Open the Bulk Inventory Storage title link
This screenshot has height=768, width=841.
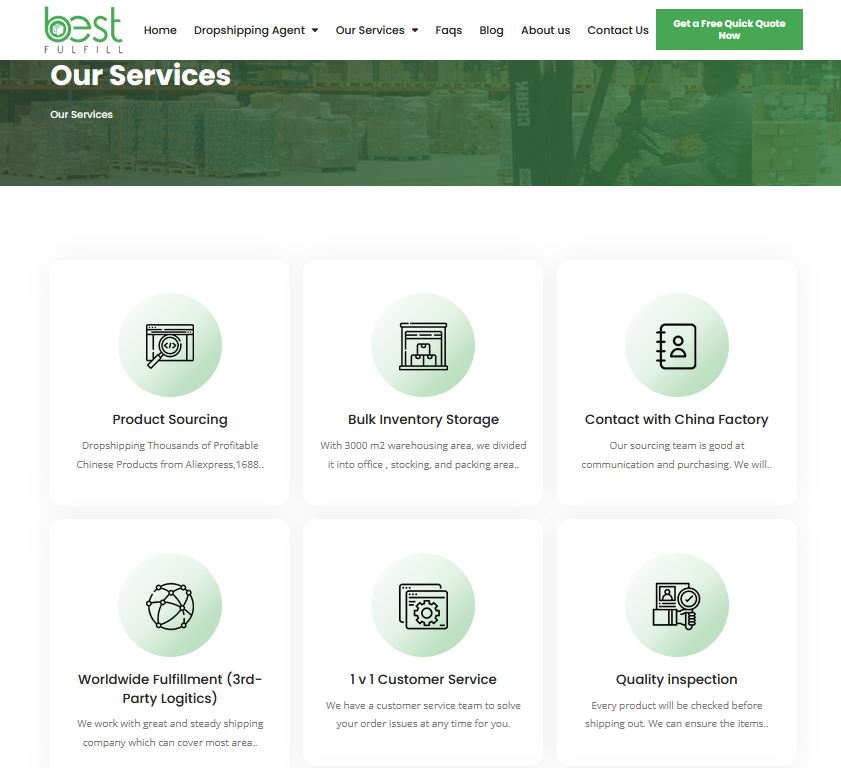pyautogui.click(x=423, y=419)
